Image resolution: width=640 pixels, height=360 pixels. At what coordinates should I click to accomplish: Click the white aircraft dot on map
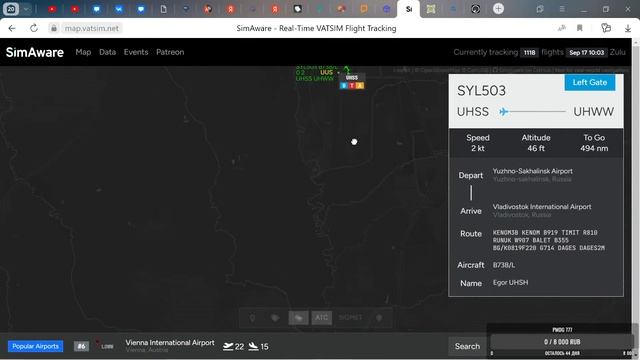tap(354, 142)
